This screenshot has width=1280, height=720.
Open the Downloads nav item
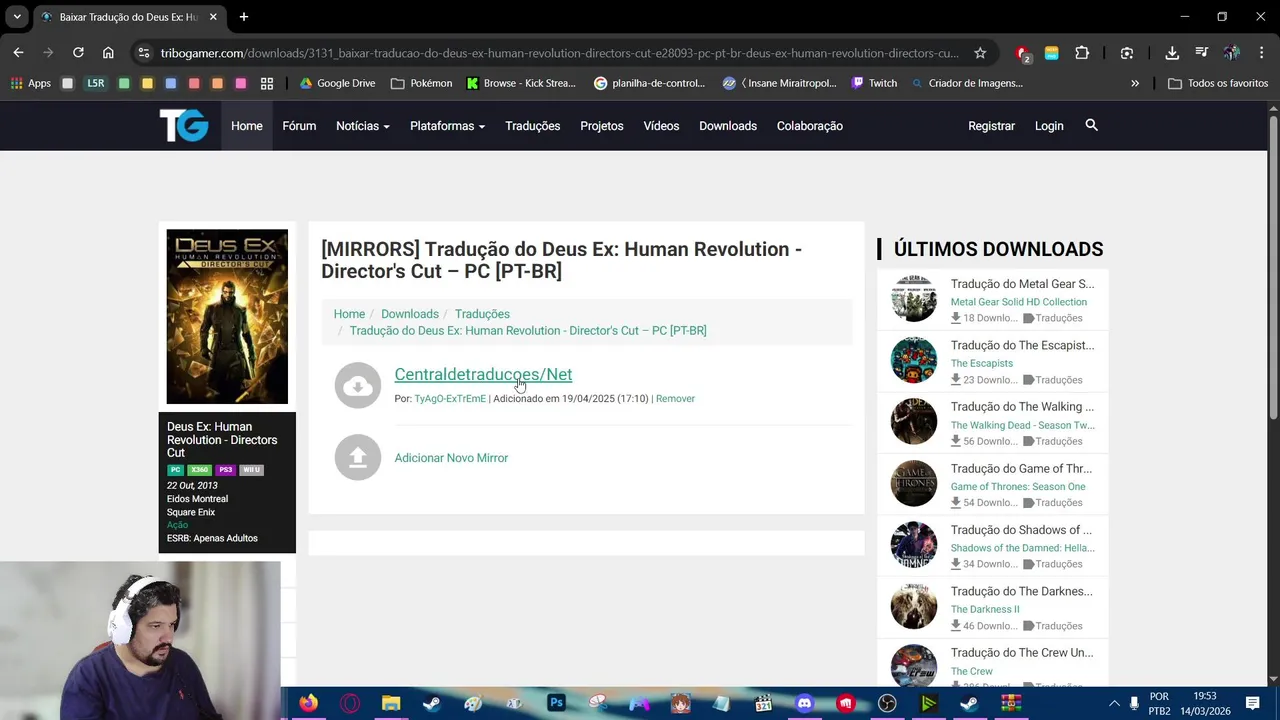[x=728, y=126]
